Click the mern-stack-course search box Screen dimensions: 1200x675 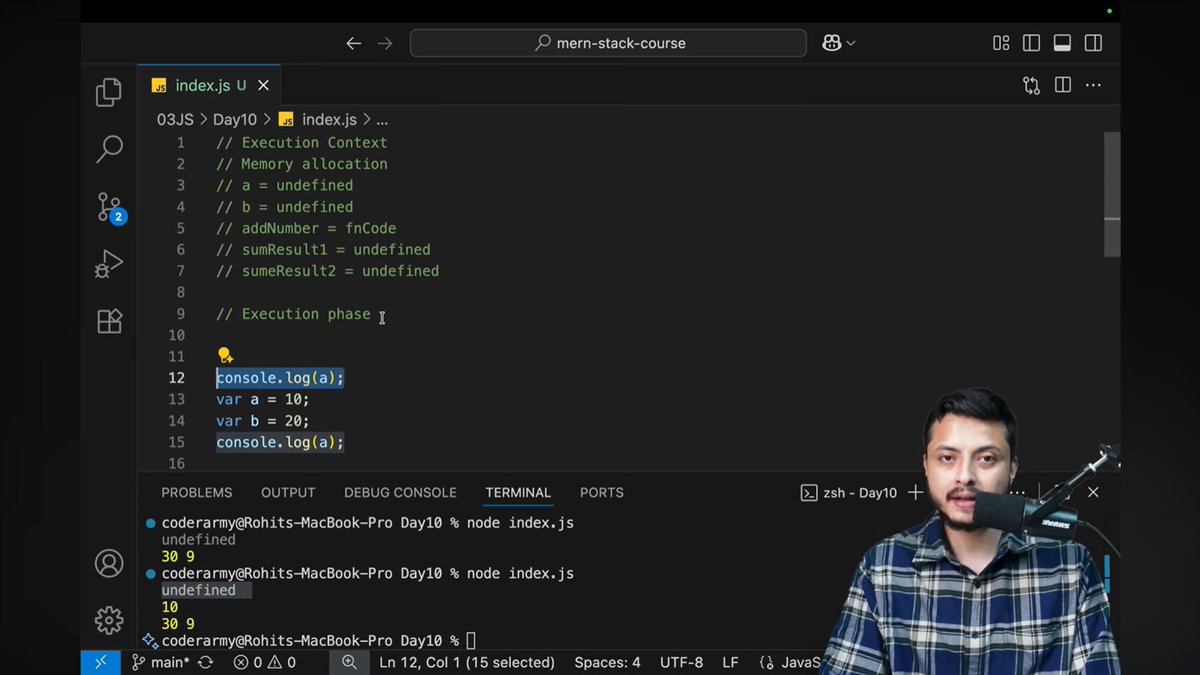(x=608, y=43)
